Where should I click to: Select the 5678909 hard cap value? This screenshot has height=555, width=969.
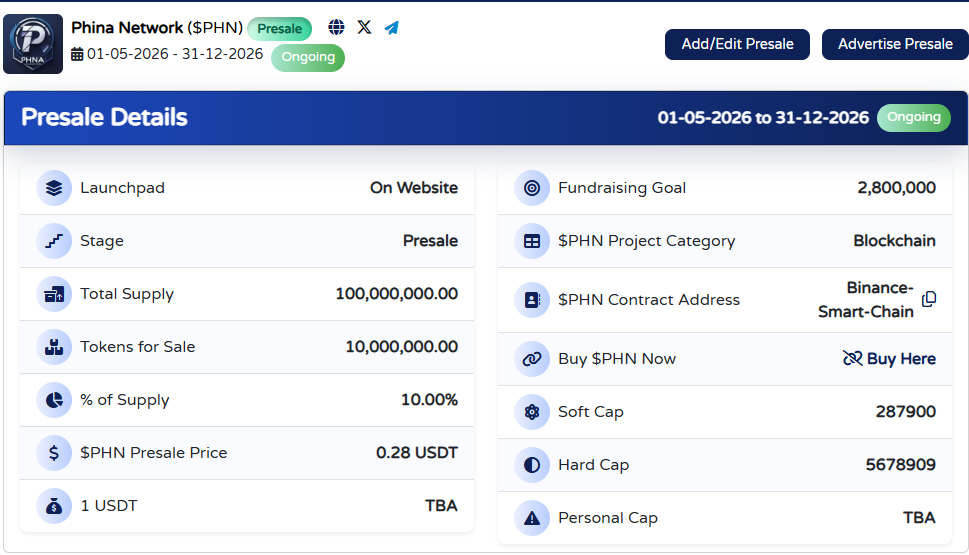[900, 465]
